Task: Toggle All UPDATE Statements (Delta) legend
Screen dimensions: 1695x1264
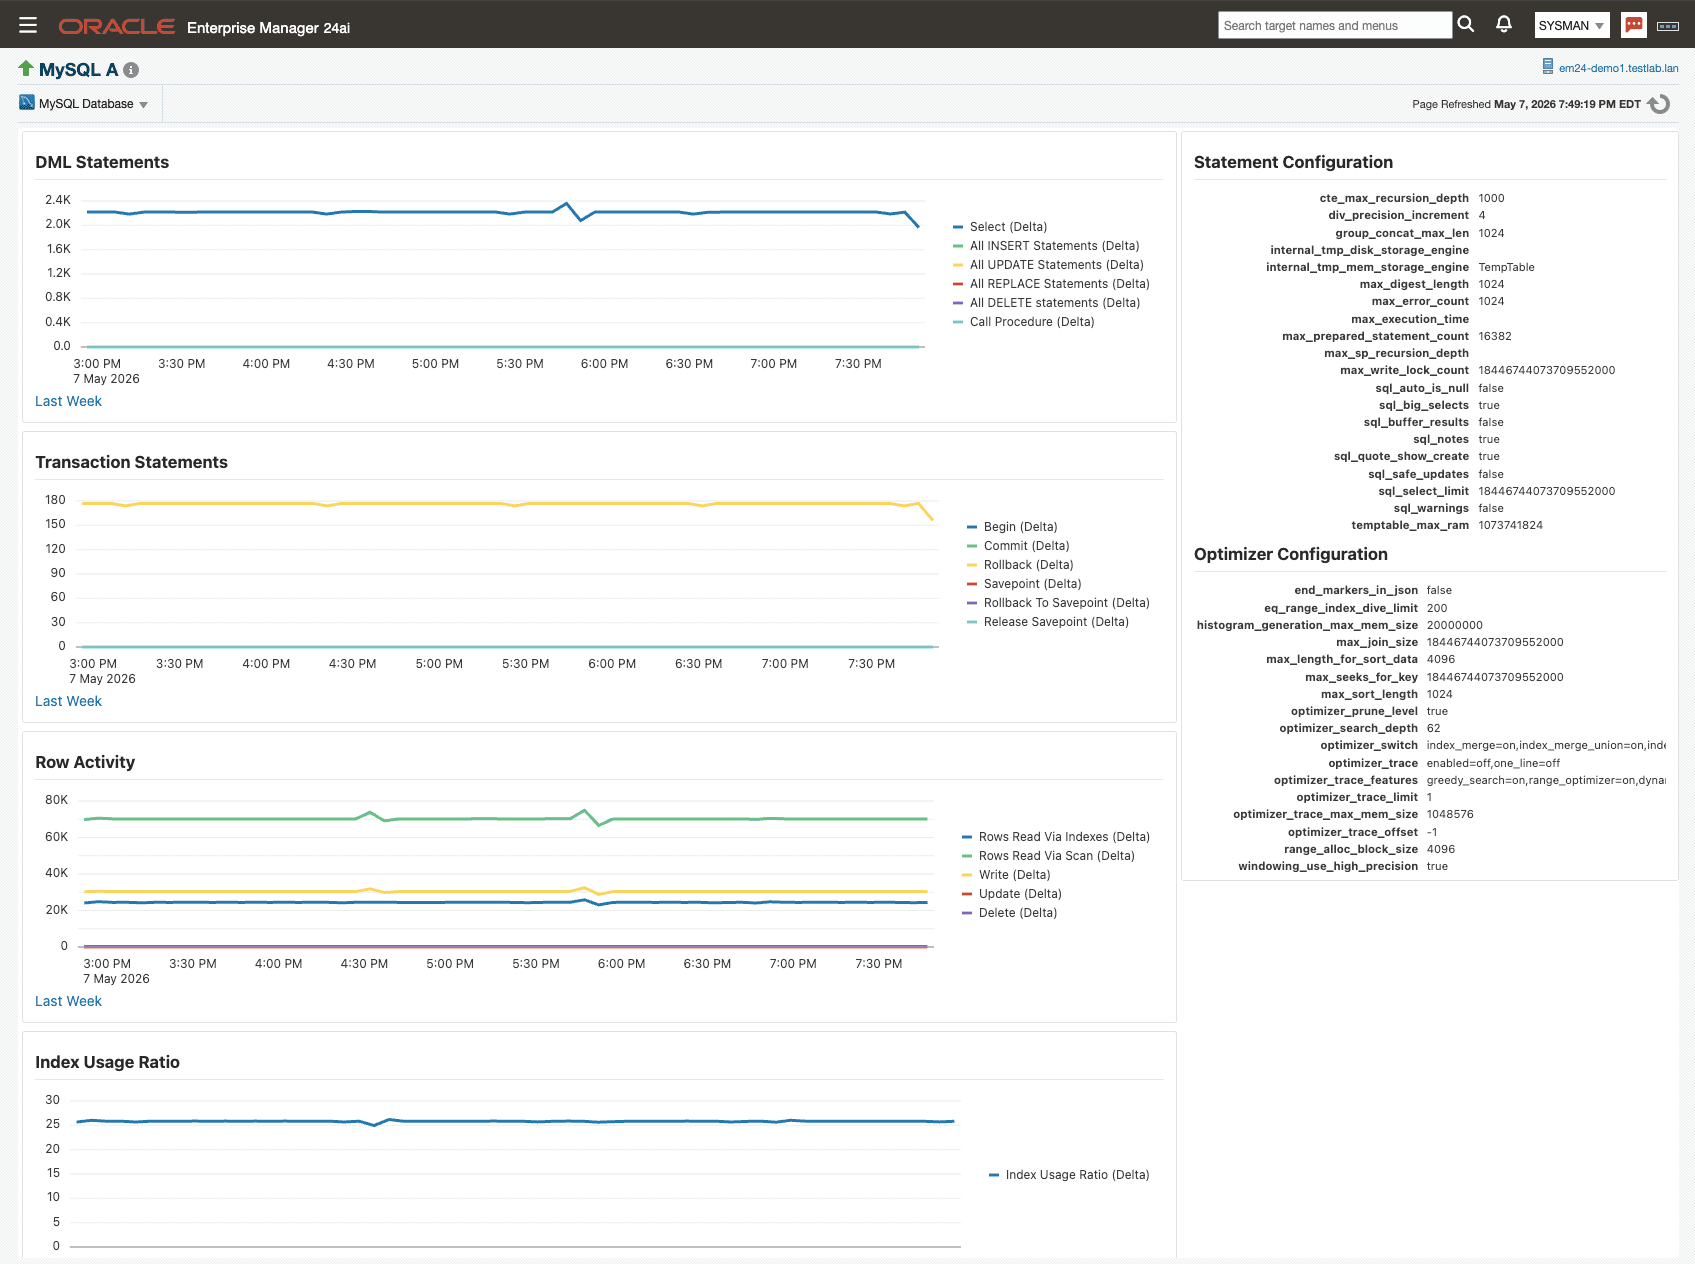Action: 1048,265
